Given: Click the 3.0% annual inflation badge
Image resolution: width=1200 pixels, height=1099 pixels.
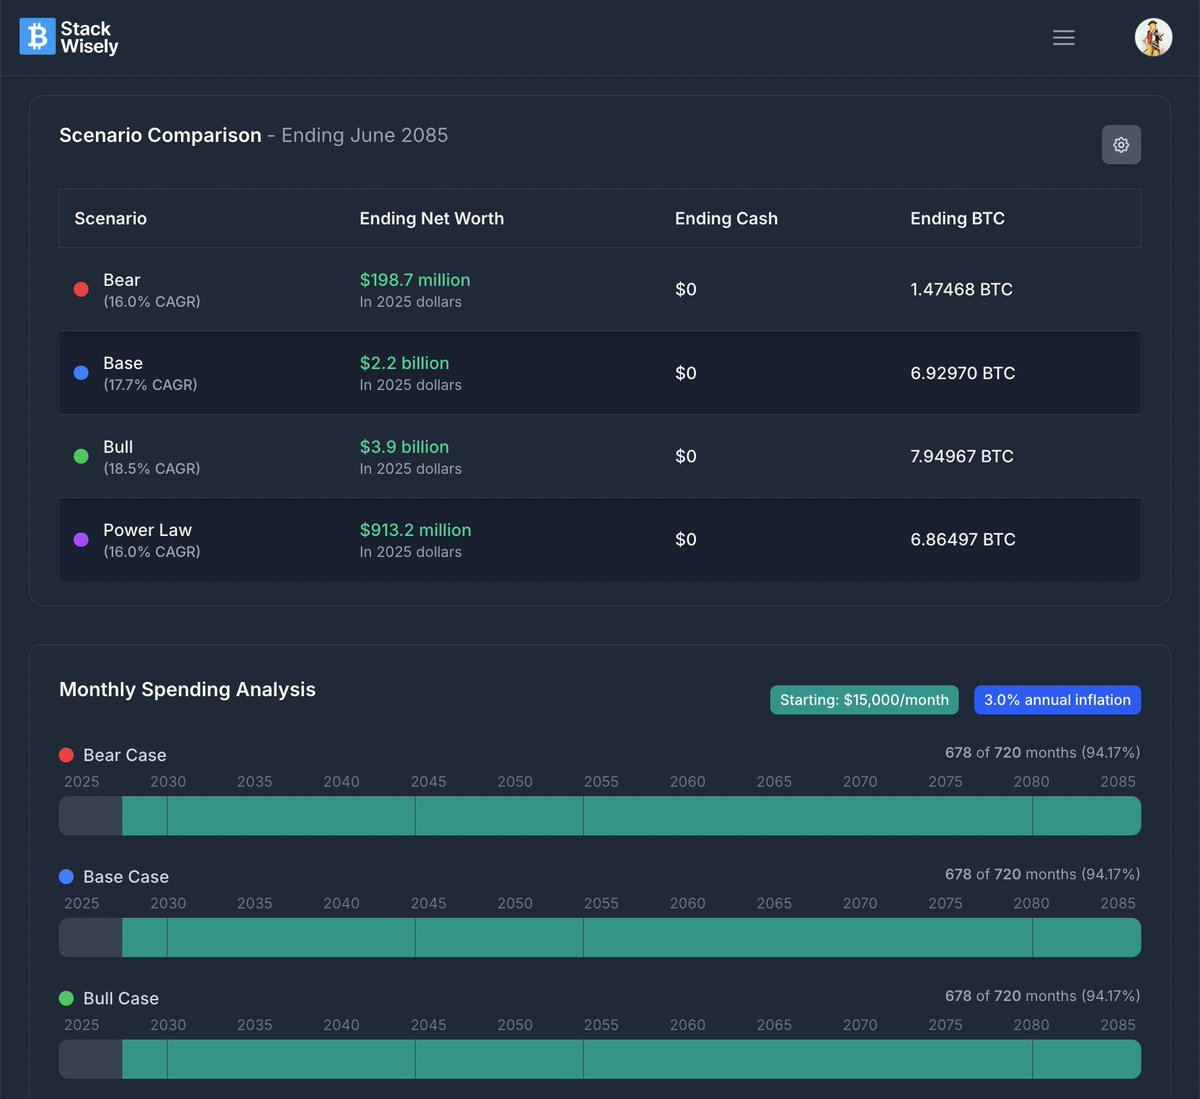Looking at the screenshot, I should coord(1057,700).
